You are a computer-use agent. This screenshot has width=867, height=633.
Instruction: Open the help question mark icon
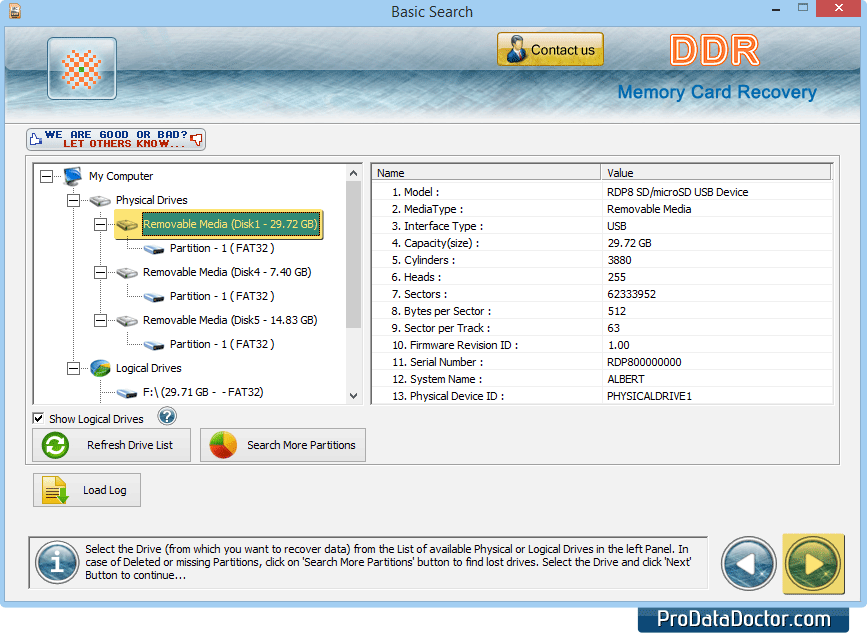coord(167,416)
